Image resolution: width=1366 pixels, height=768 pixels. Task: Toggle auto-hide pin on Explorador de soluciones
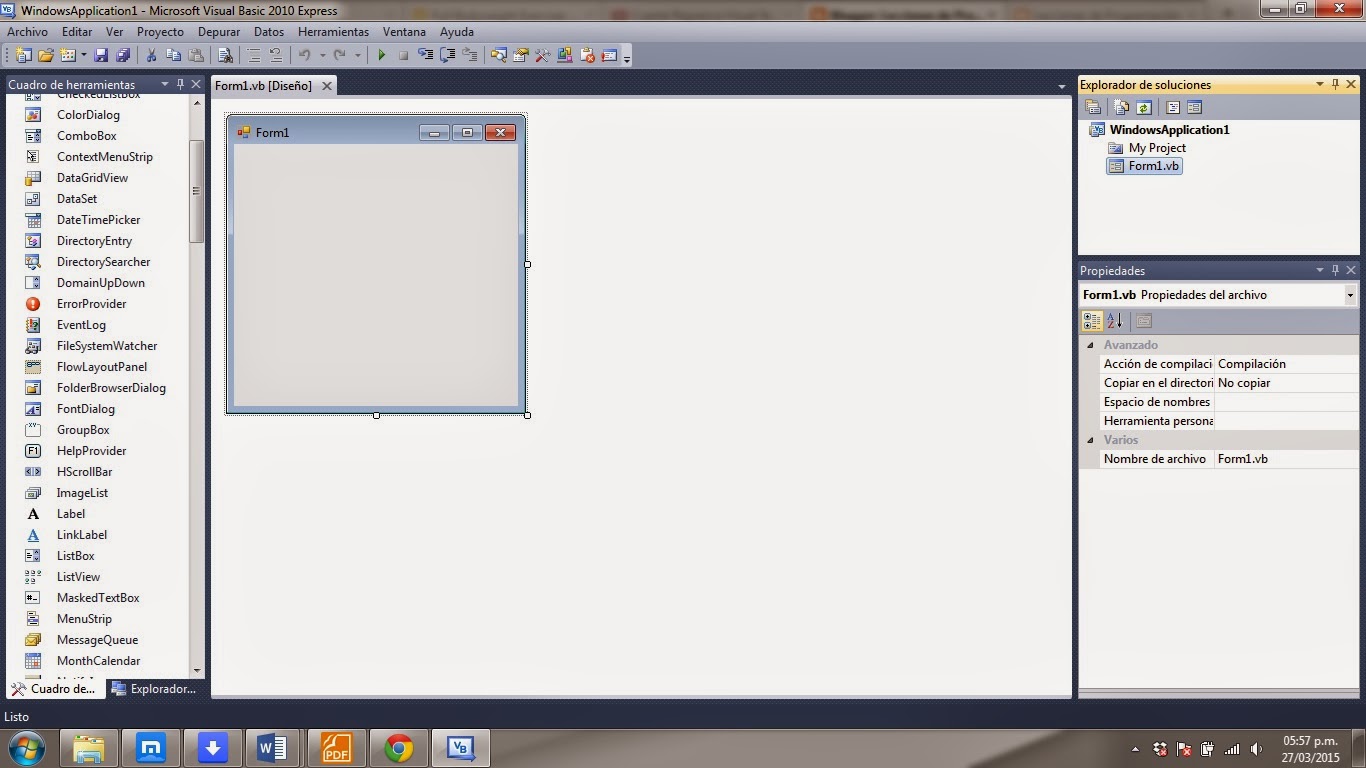click(1335, 84)
